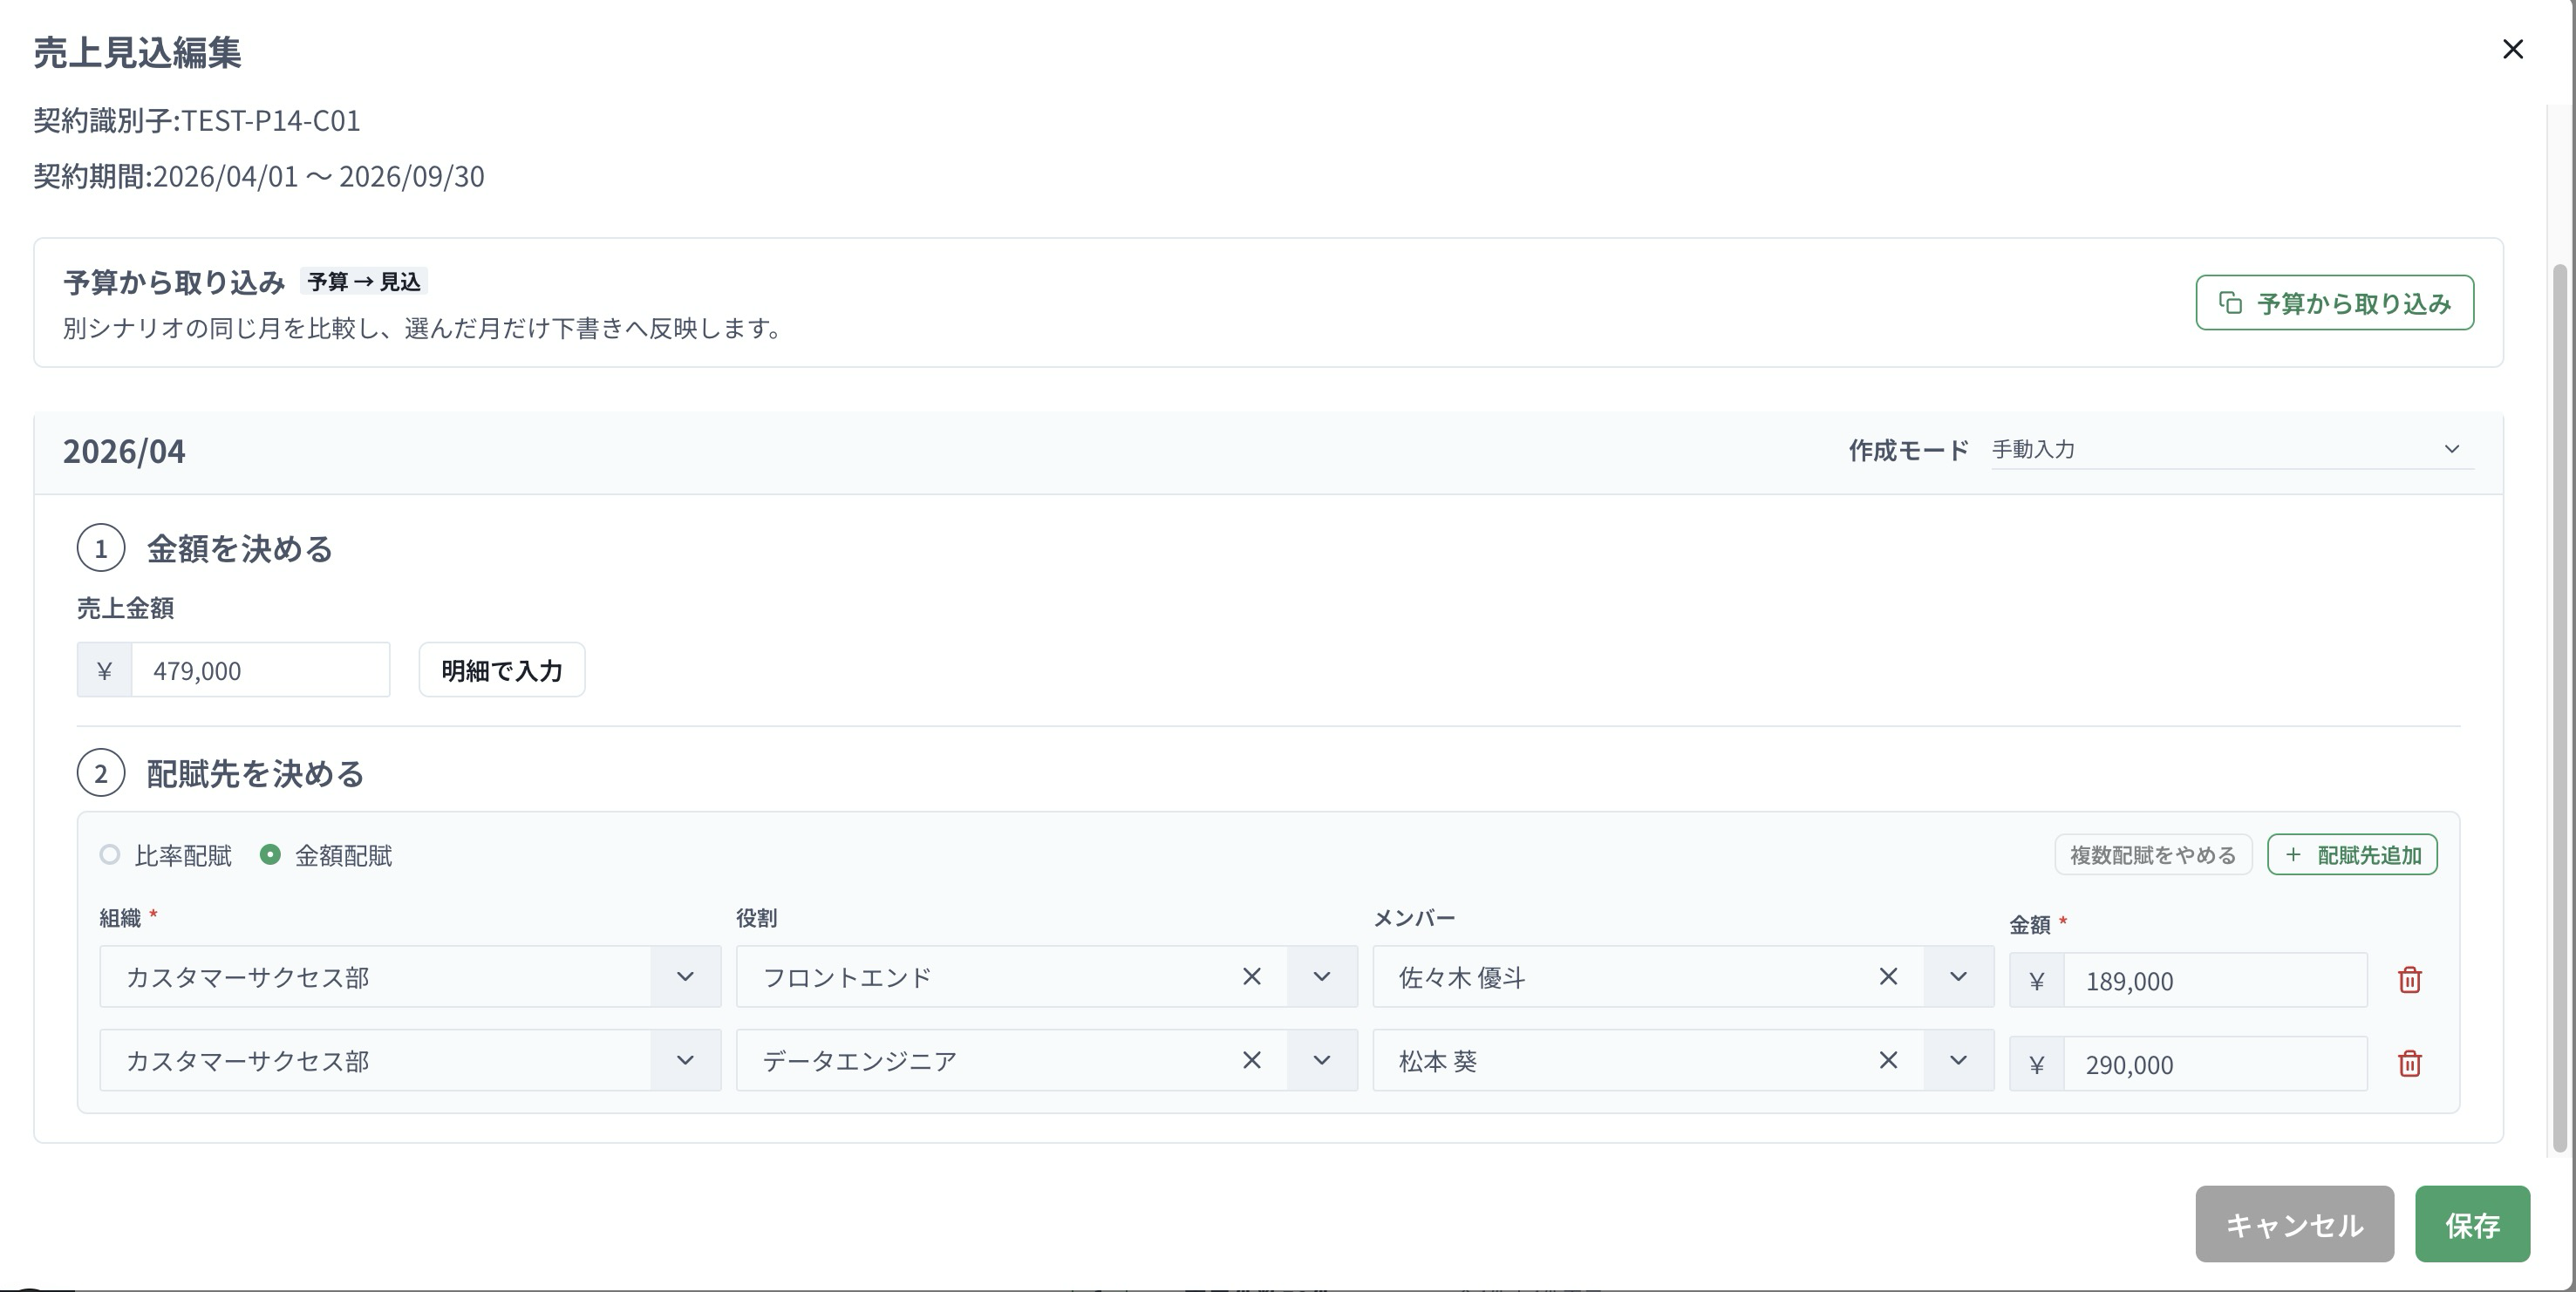Screen dimensions: 2576x1292
Task: Expand the 松本 葵 member dropdown
Action: [x=1958, y=1060]
